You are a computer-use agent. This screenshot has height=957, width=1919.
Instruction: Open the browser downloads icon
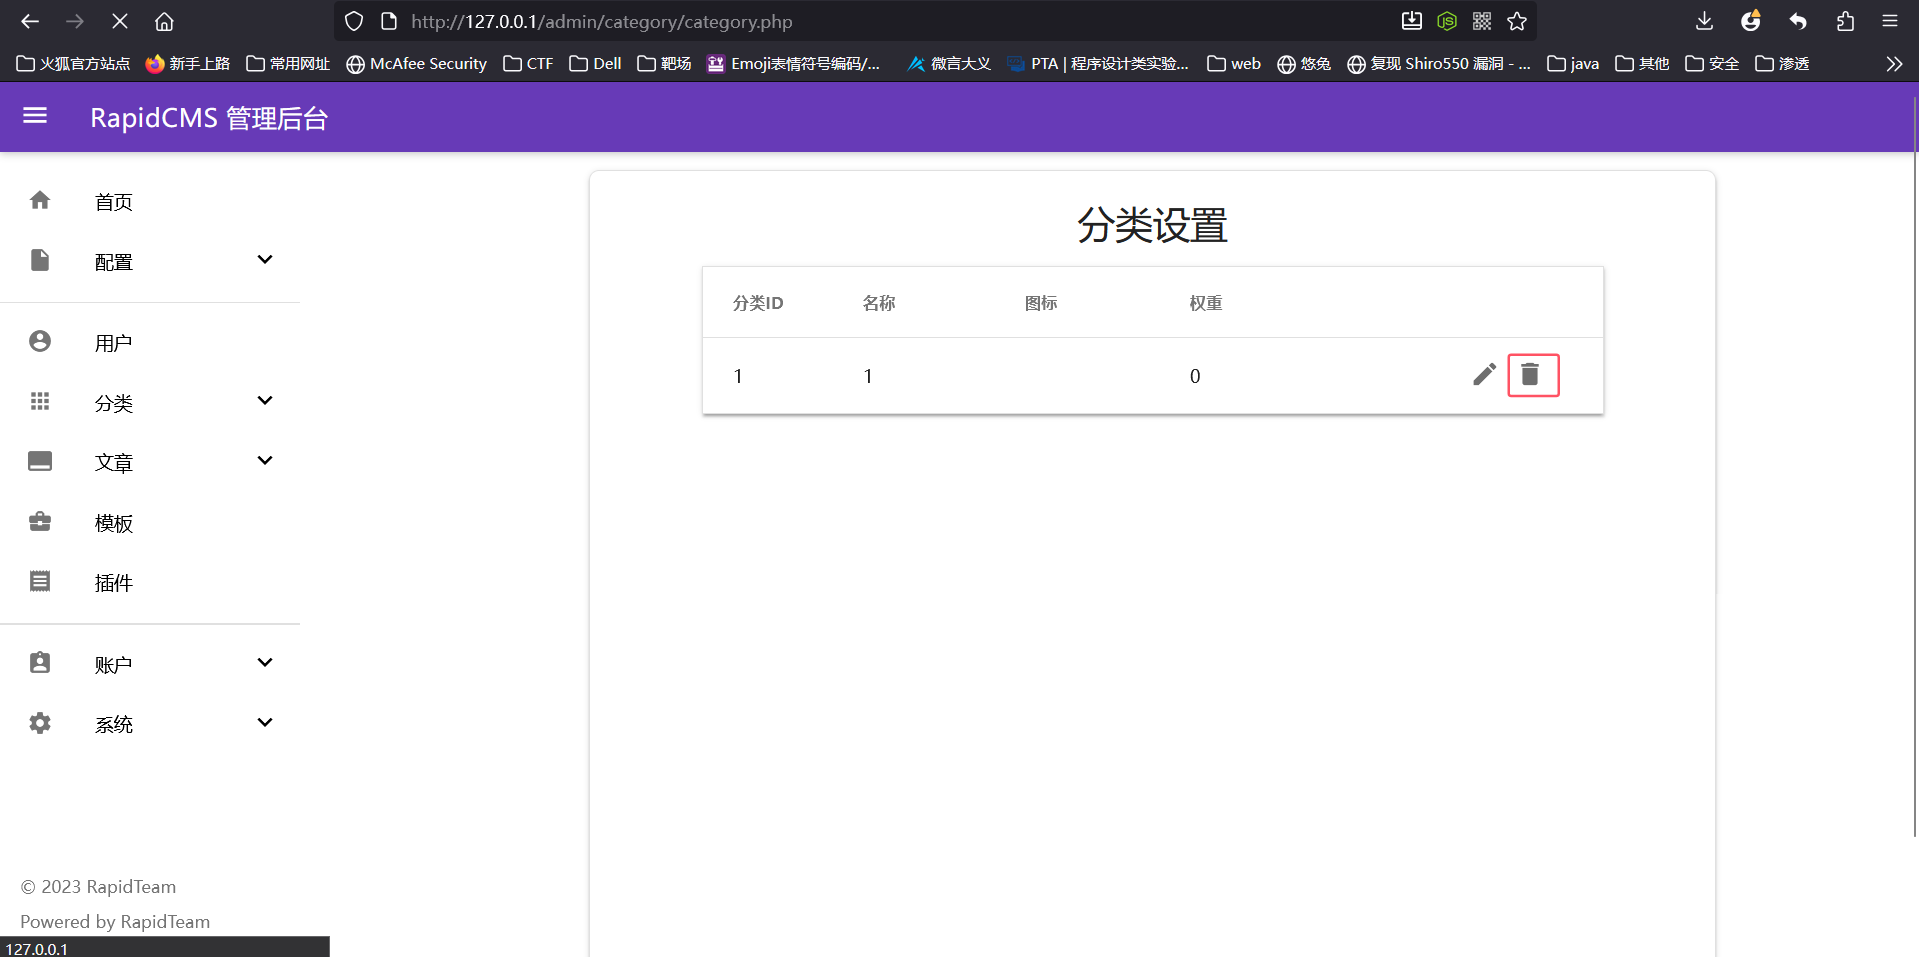1704,21
